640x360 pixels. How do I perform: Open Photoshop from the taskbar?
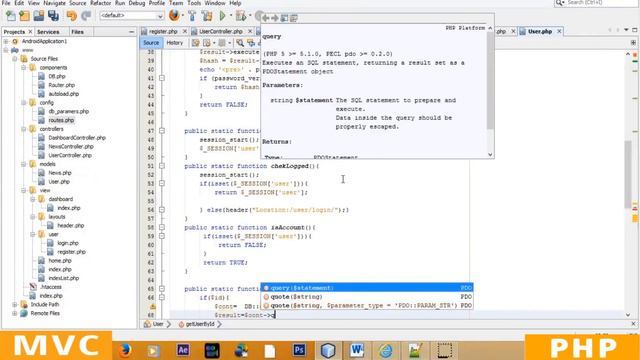coord(299,350)
